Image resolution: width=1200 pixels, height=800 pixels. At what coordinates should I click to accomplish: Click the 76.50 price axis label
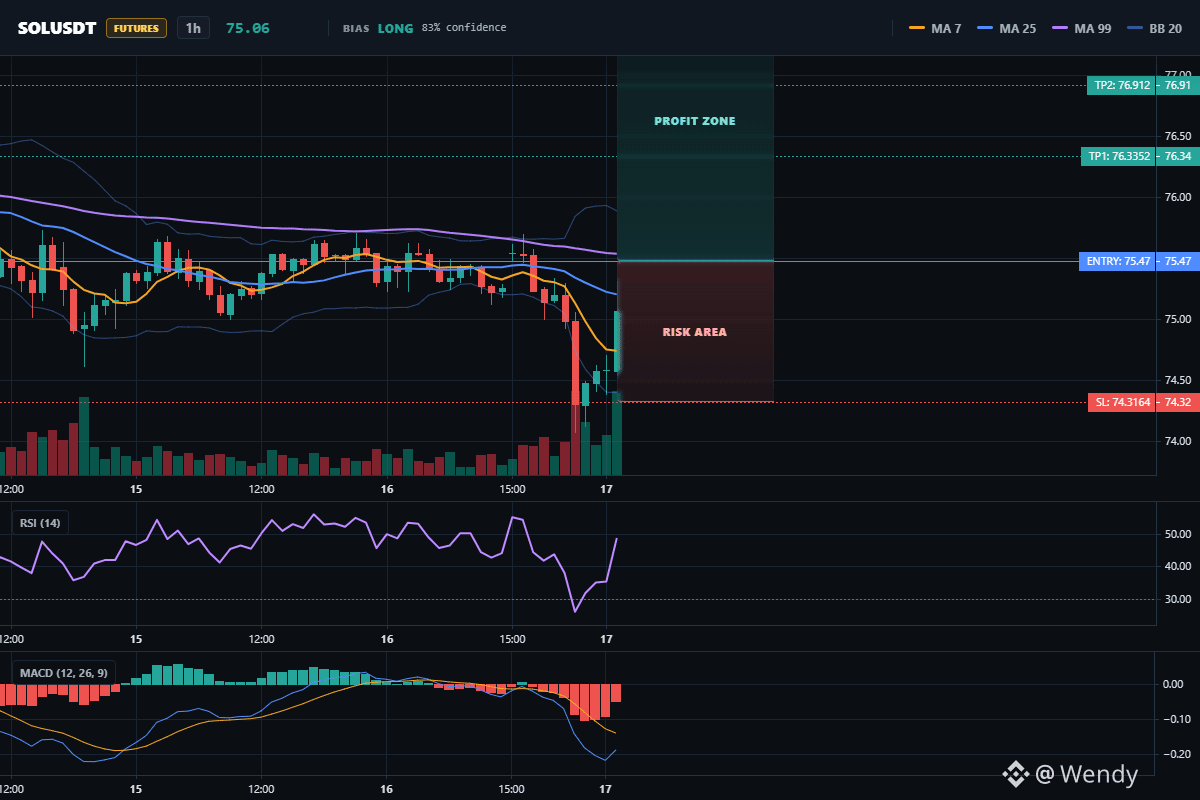[1178, 136]
